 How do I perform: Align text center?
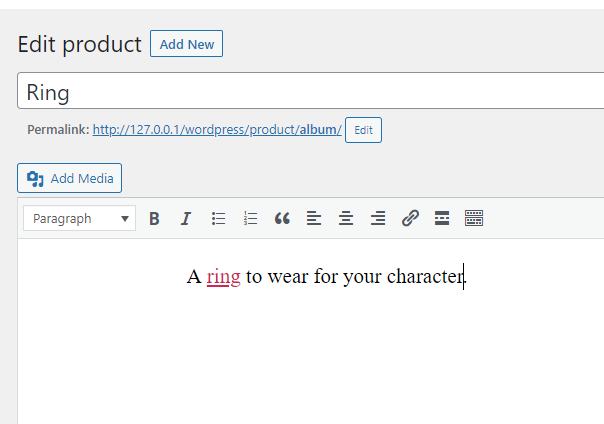pos(346,218)
